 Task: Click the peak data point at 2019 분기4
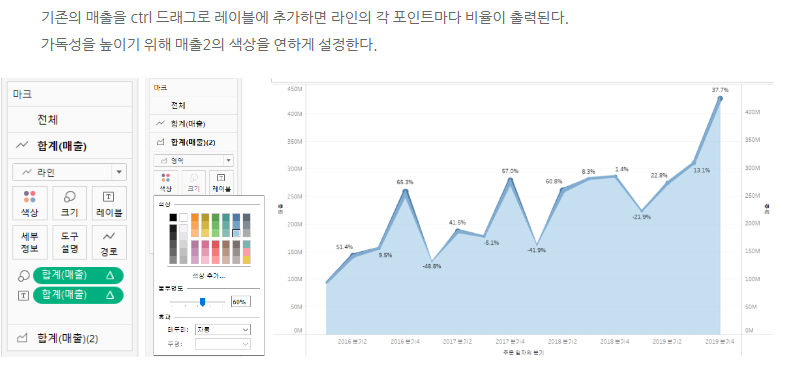point(720,98)
